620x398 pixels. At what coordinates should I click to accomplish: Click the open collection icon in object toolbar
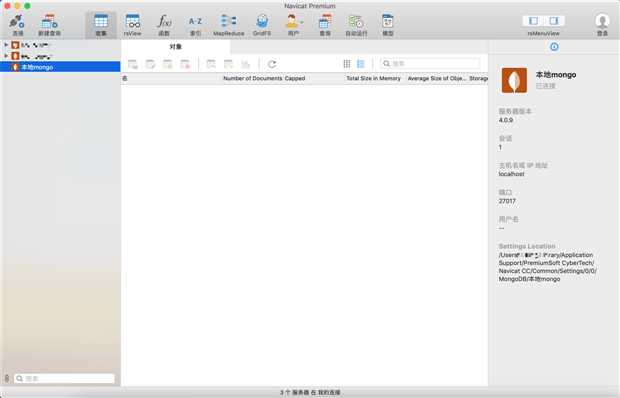(x=133, y=64)
